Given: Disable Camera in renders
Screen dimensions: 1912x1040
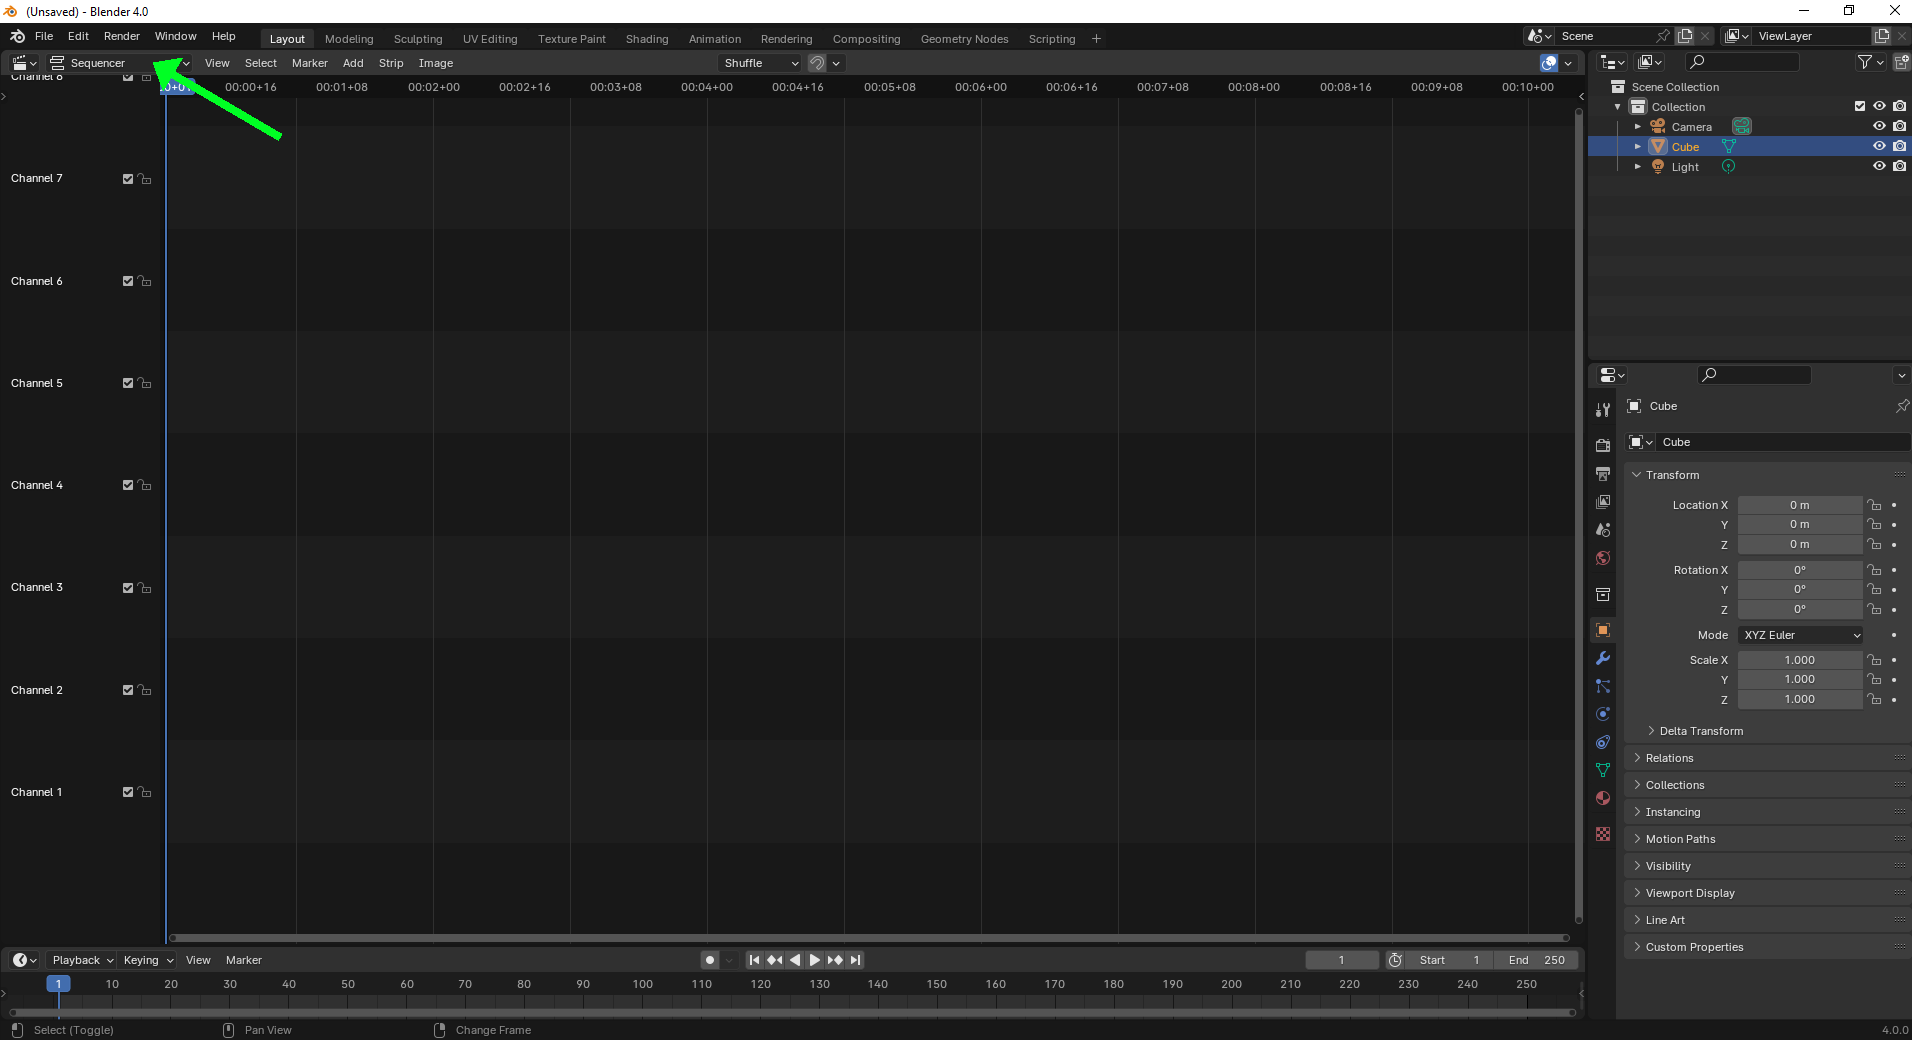Looking at the screenshot, I should pyautogui.click(x=1899, y=126).
